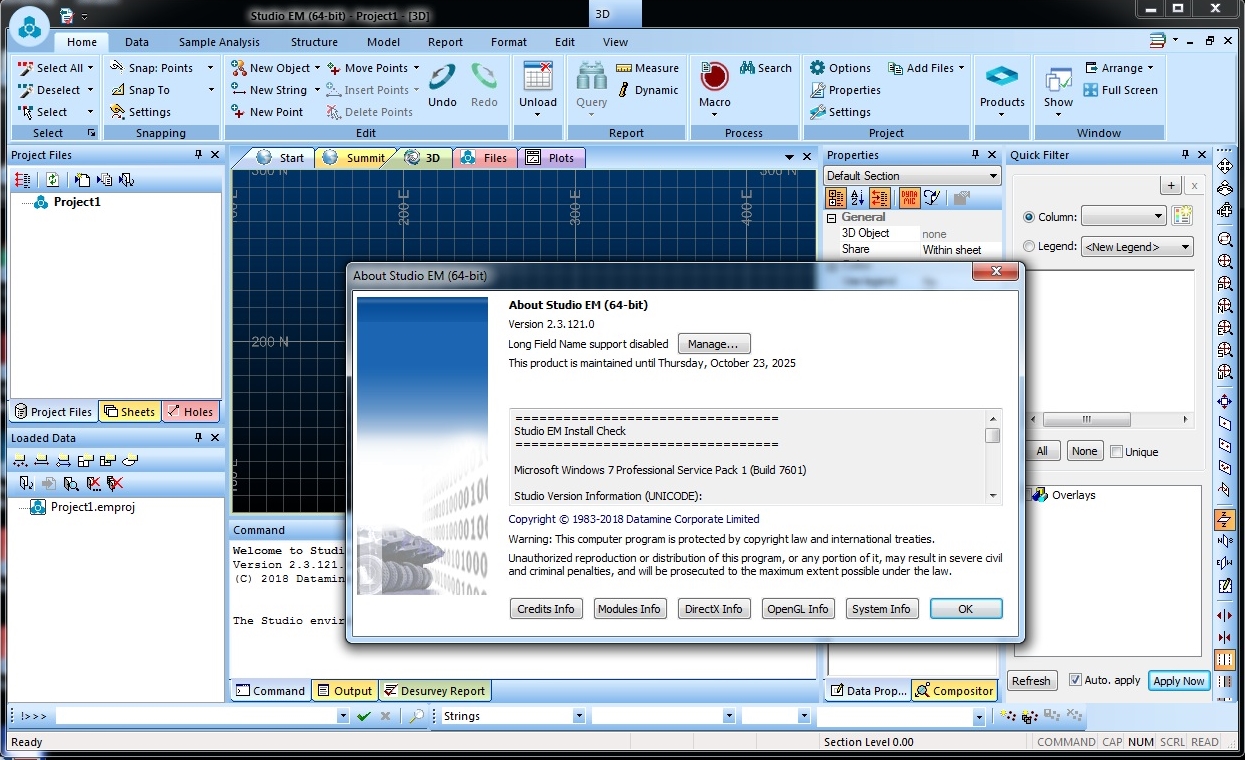Image resolution: width=1245 pixels, height=760 pixels.
Task: Select the Legend radio button
Action: [1029, 246]
